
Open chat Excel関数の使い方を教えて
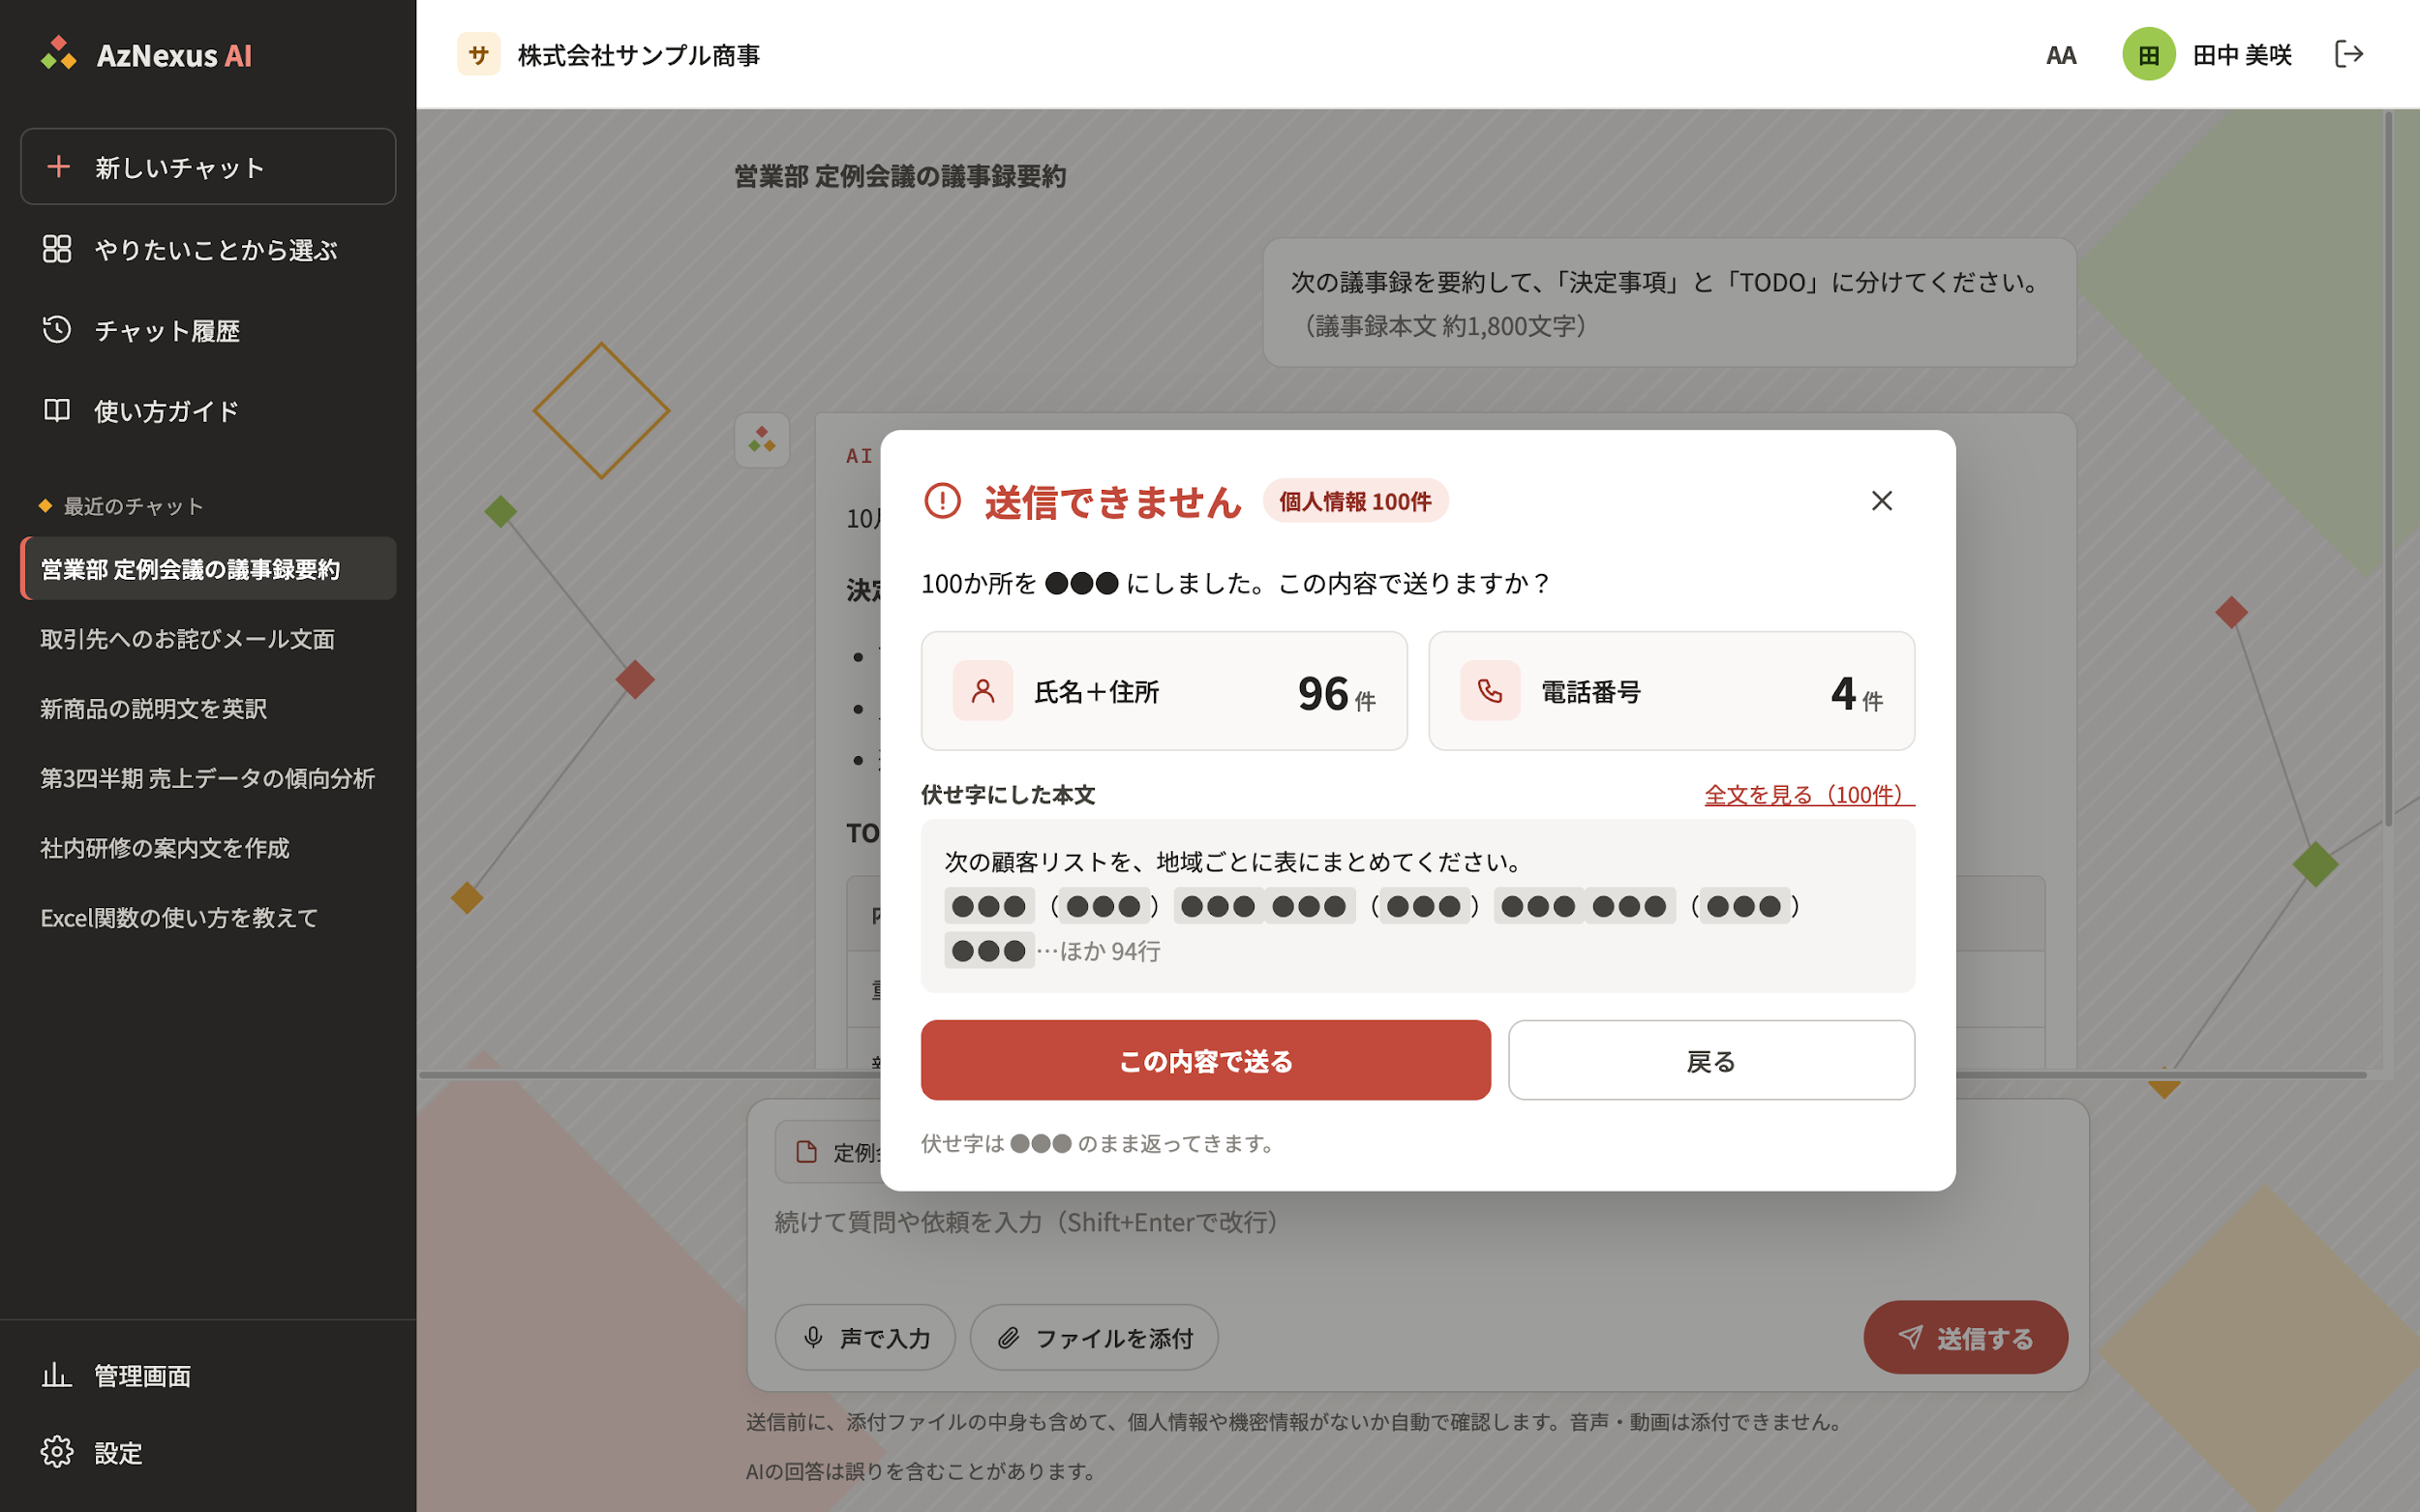[x=208, y=917]
